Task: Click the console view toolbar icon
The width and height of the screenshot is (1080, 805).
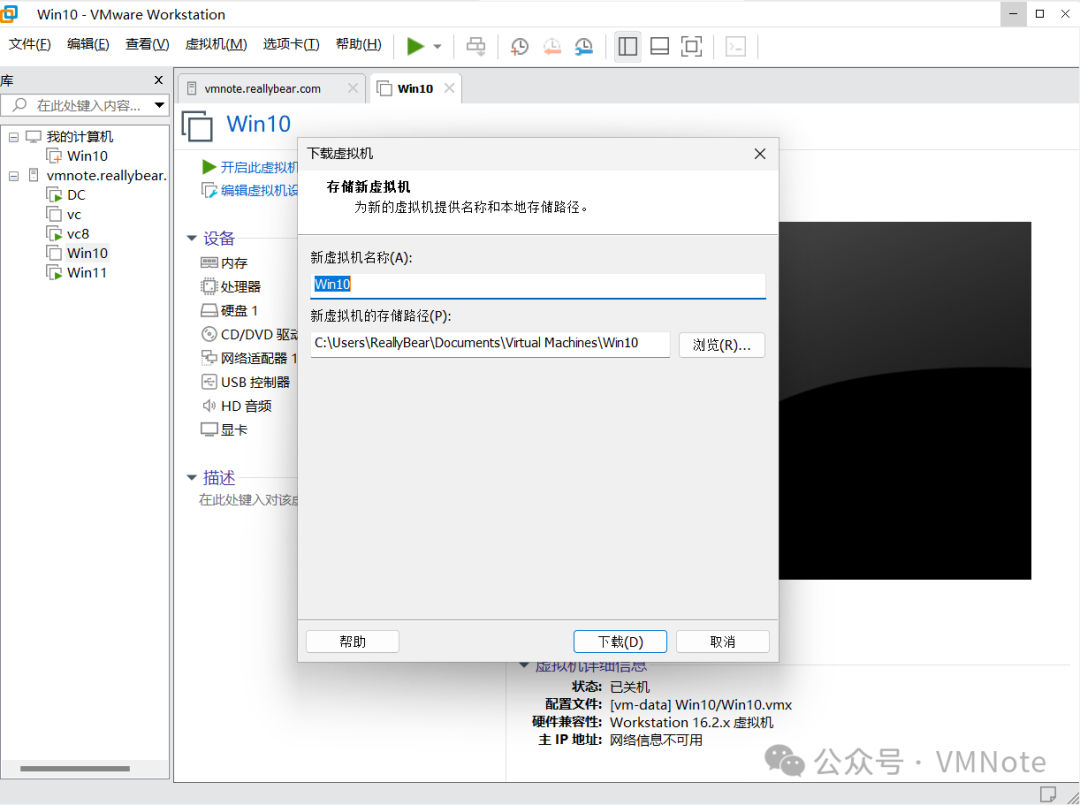Action: pos(736,46)
